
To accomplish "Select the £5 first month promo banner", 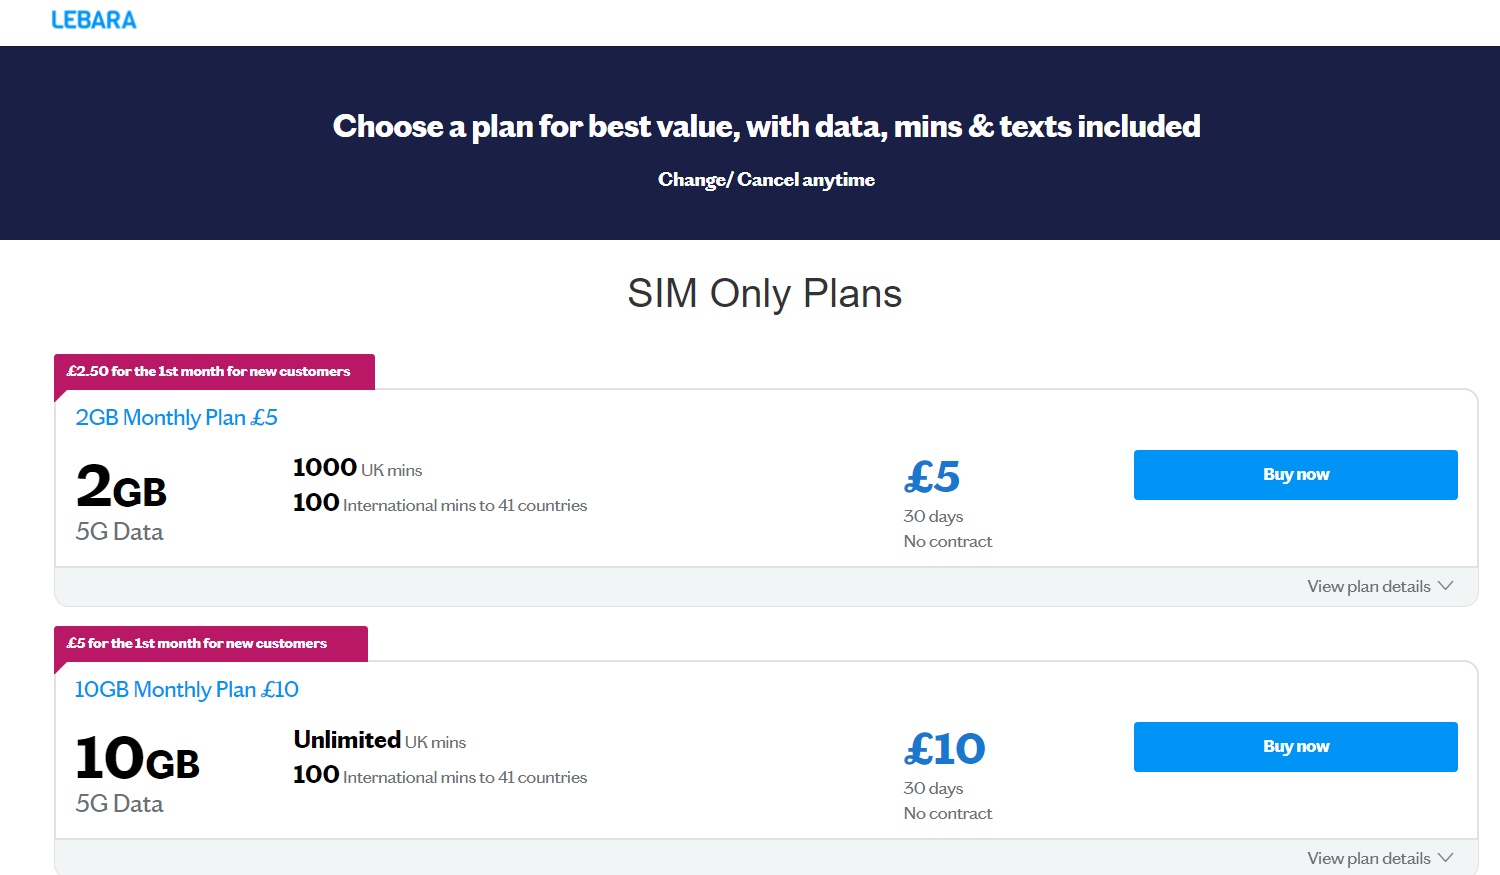I will pyautogui.click(x=211, y=644).
